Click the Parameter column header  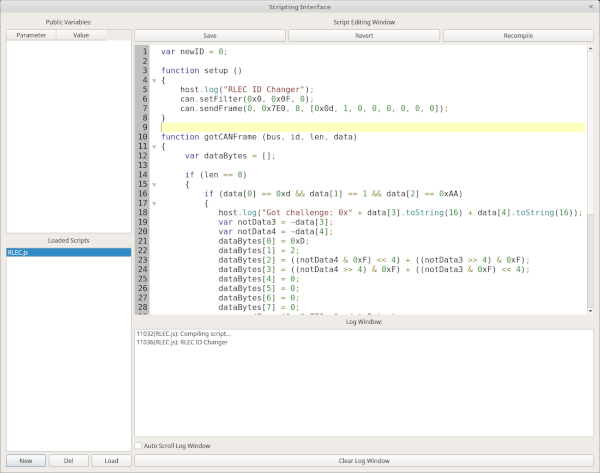[31, 35]
